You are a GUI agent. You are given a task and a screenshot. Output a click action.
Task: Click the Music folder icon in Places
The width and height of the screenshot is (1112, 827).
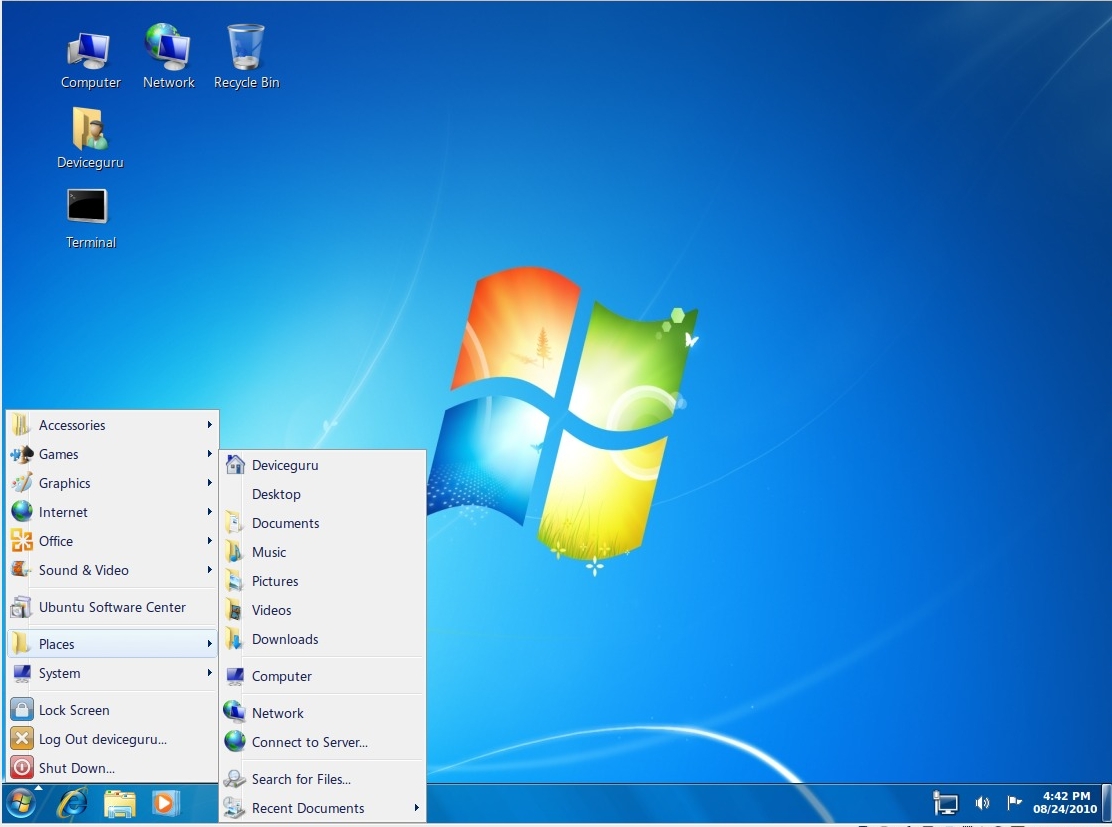tap(234, 552)
